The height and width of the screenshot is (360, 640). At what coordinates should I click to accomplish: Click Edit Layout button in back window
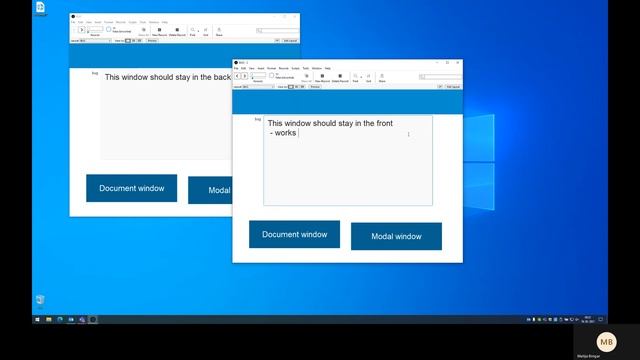point(290,41)
